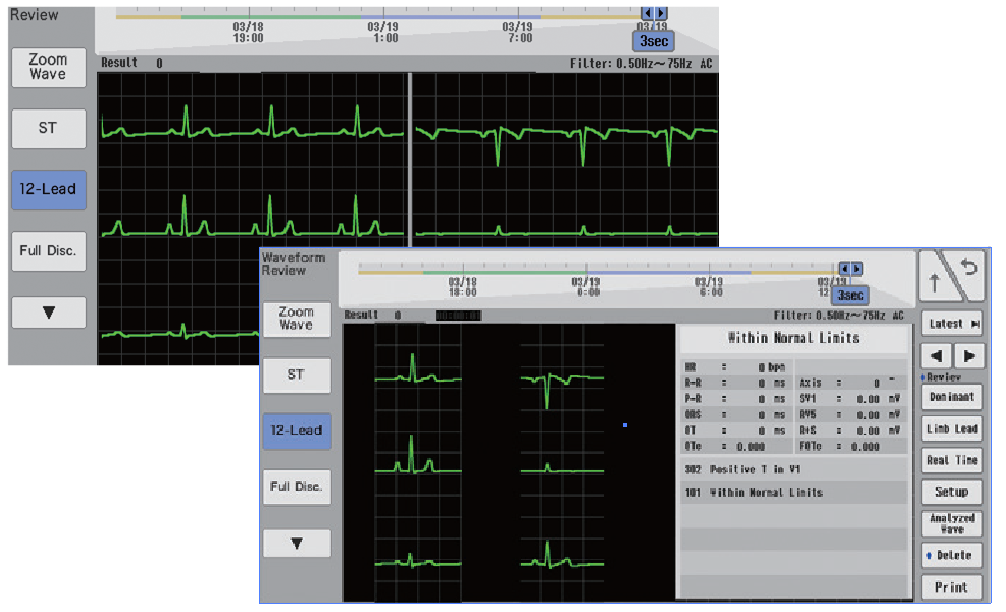1006x612 pixels.
Task: Click the 03/19 0:00 position on front timeline
Action: pos(586,286)
